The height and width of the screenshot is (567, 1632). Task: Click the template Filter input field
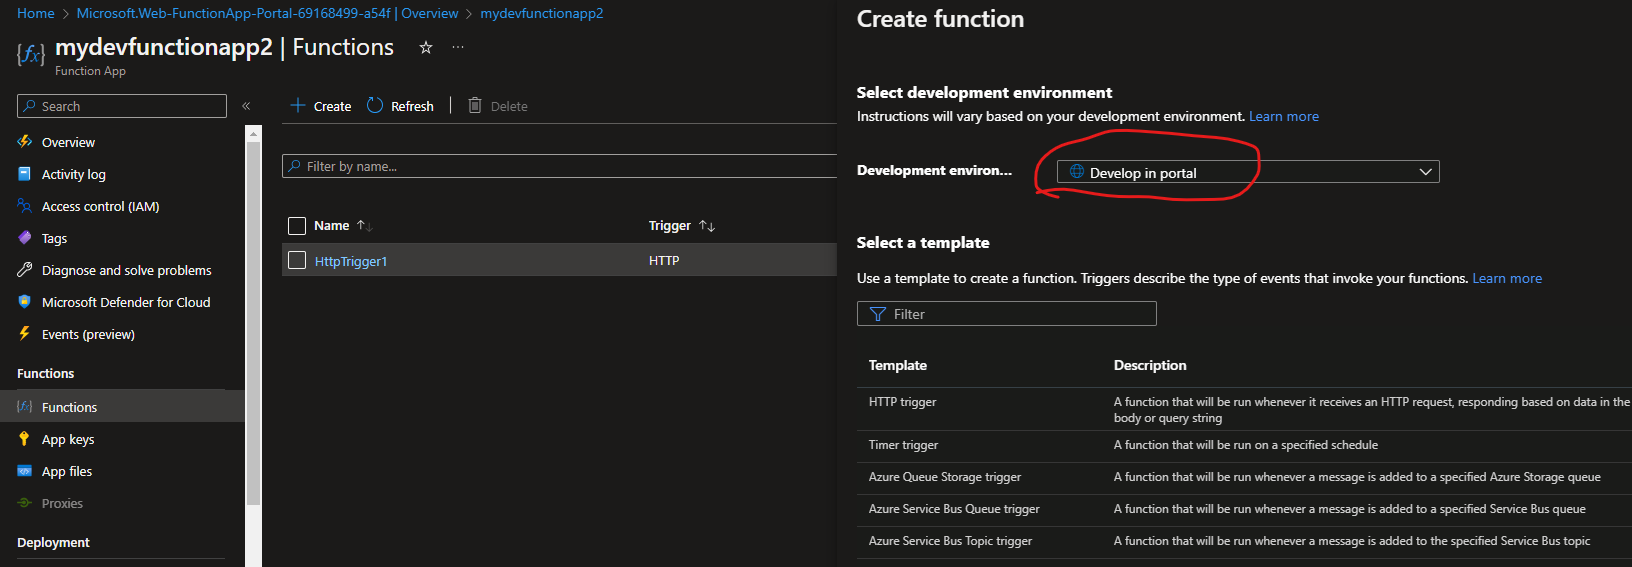(x=1007, y=314)
